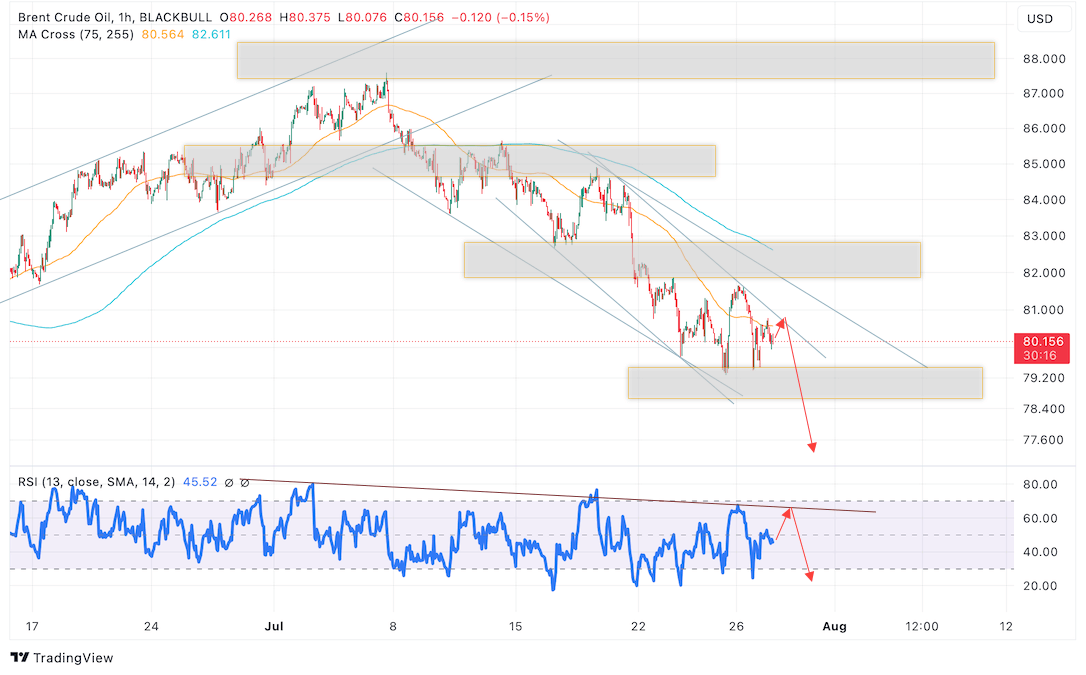Click the Aug label on the time axis
Image resolution: width=1086 pixels, height=675 pixels.
[x=834, y=627]
